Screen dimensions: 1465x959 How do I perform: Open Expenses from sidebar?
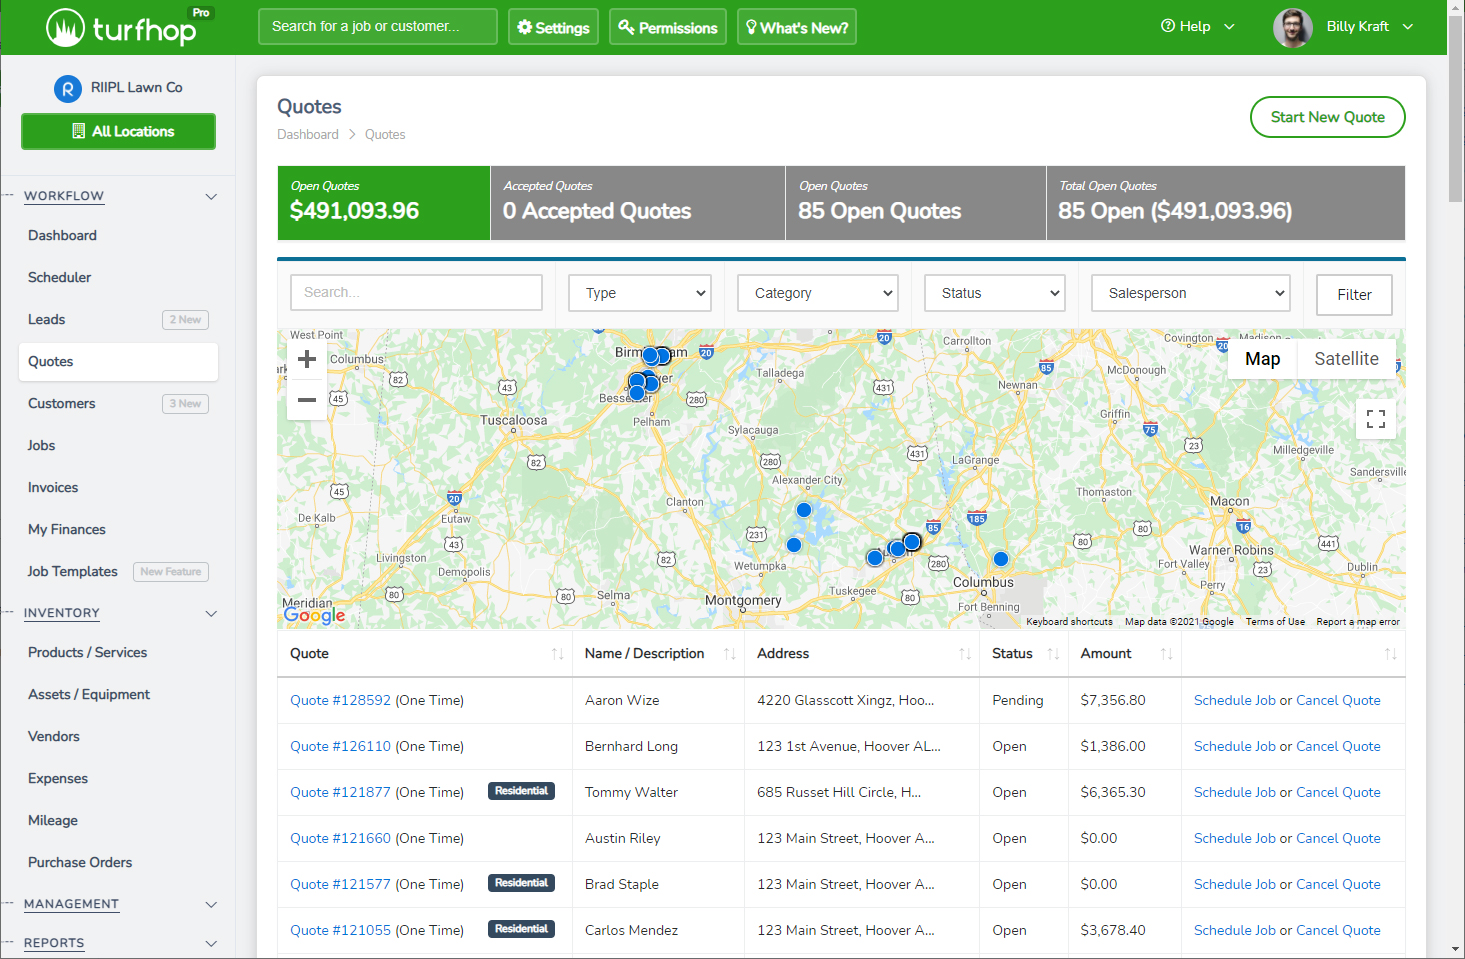pyautogui.click(x=58, y=779)
